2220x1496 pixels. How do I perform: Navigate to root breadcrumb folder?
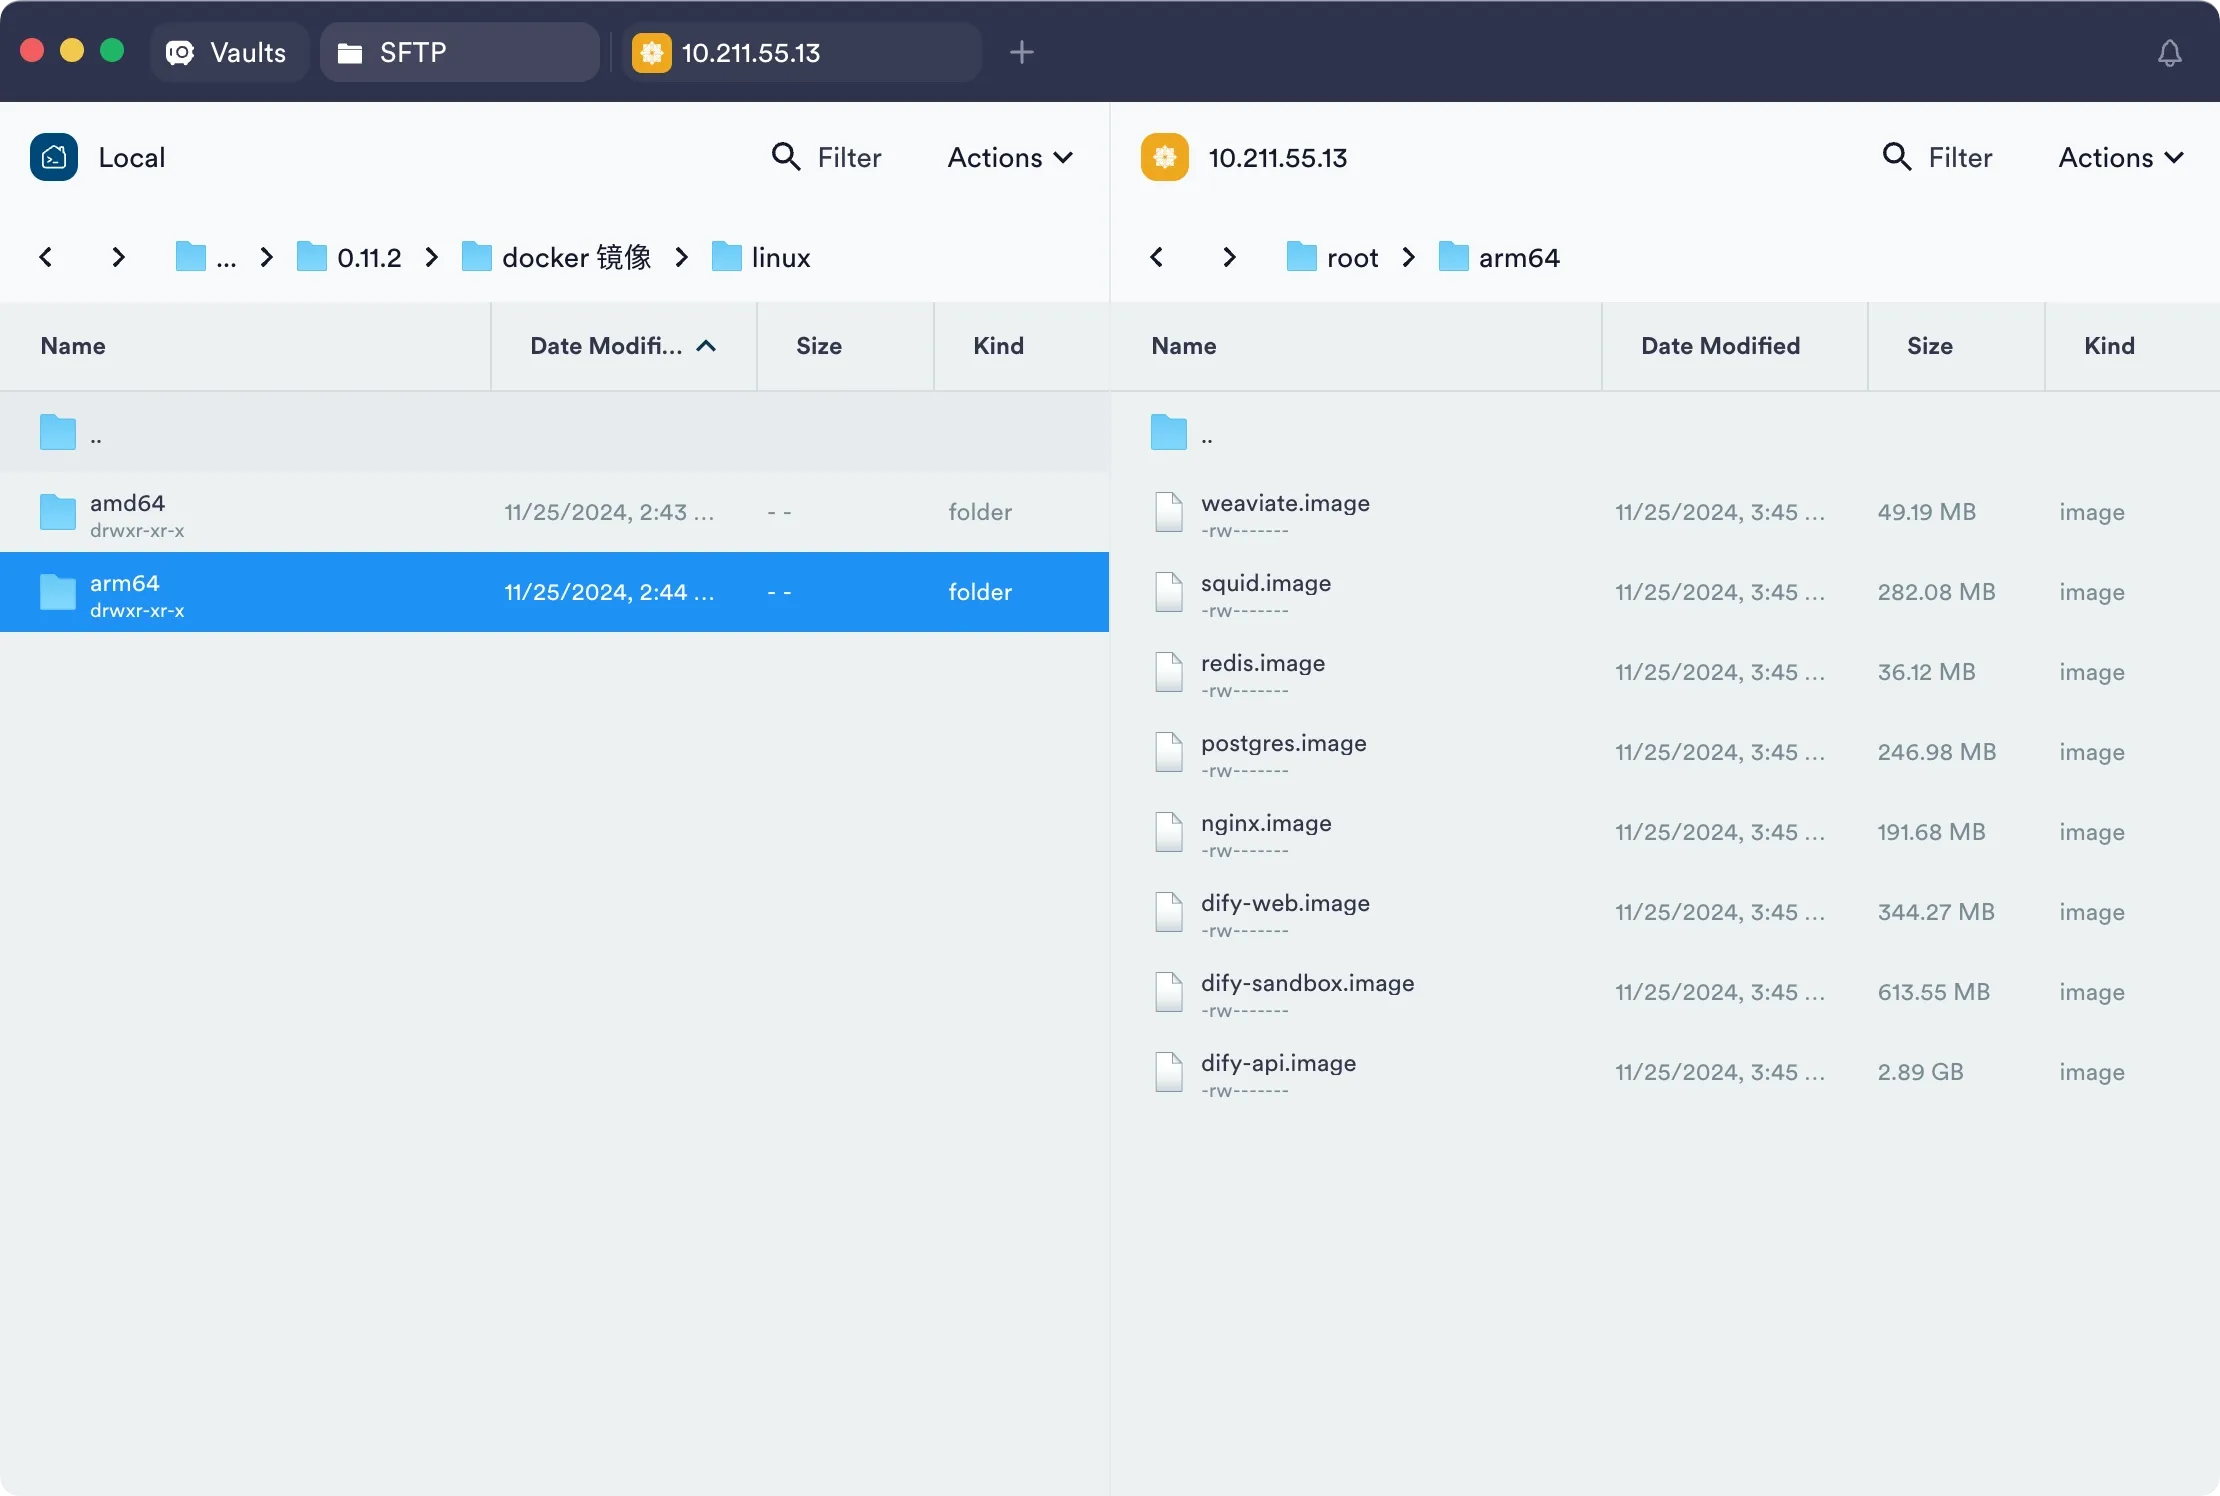point(1333,257)
